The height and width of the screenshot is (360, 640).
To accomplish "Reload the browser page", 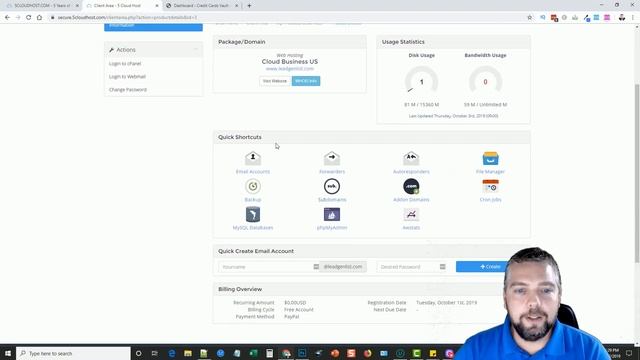I will 29,18.
